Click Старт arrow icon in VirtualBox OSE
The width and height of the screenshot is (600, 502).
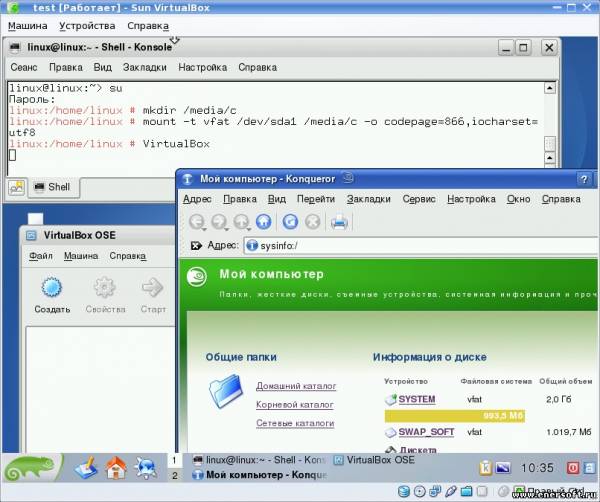[x=153, y=288]
